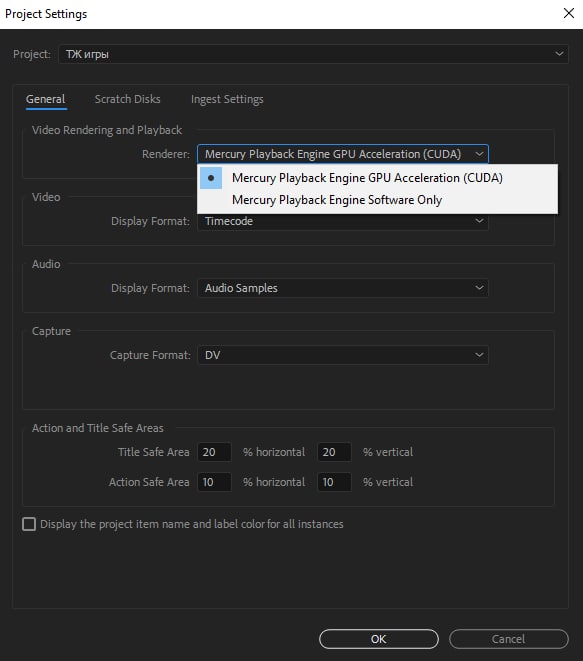Open the Renderer dropdown
Screen dimensions: 583x661
(343, 154)
